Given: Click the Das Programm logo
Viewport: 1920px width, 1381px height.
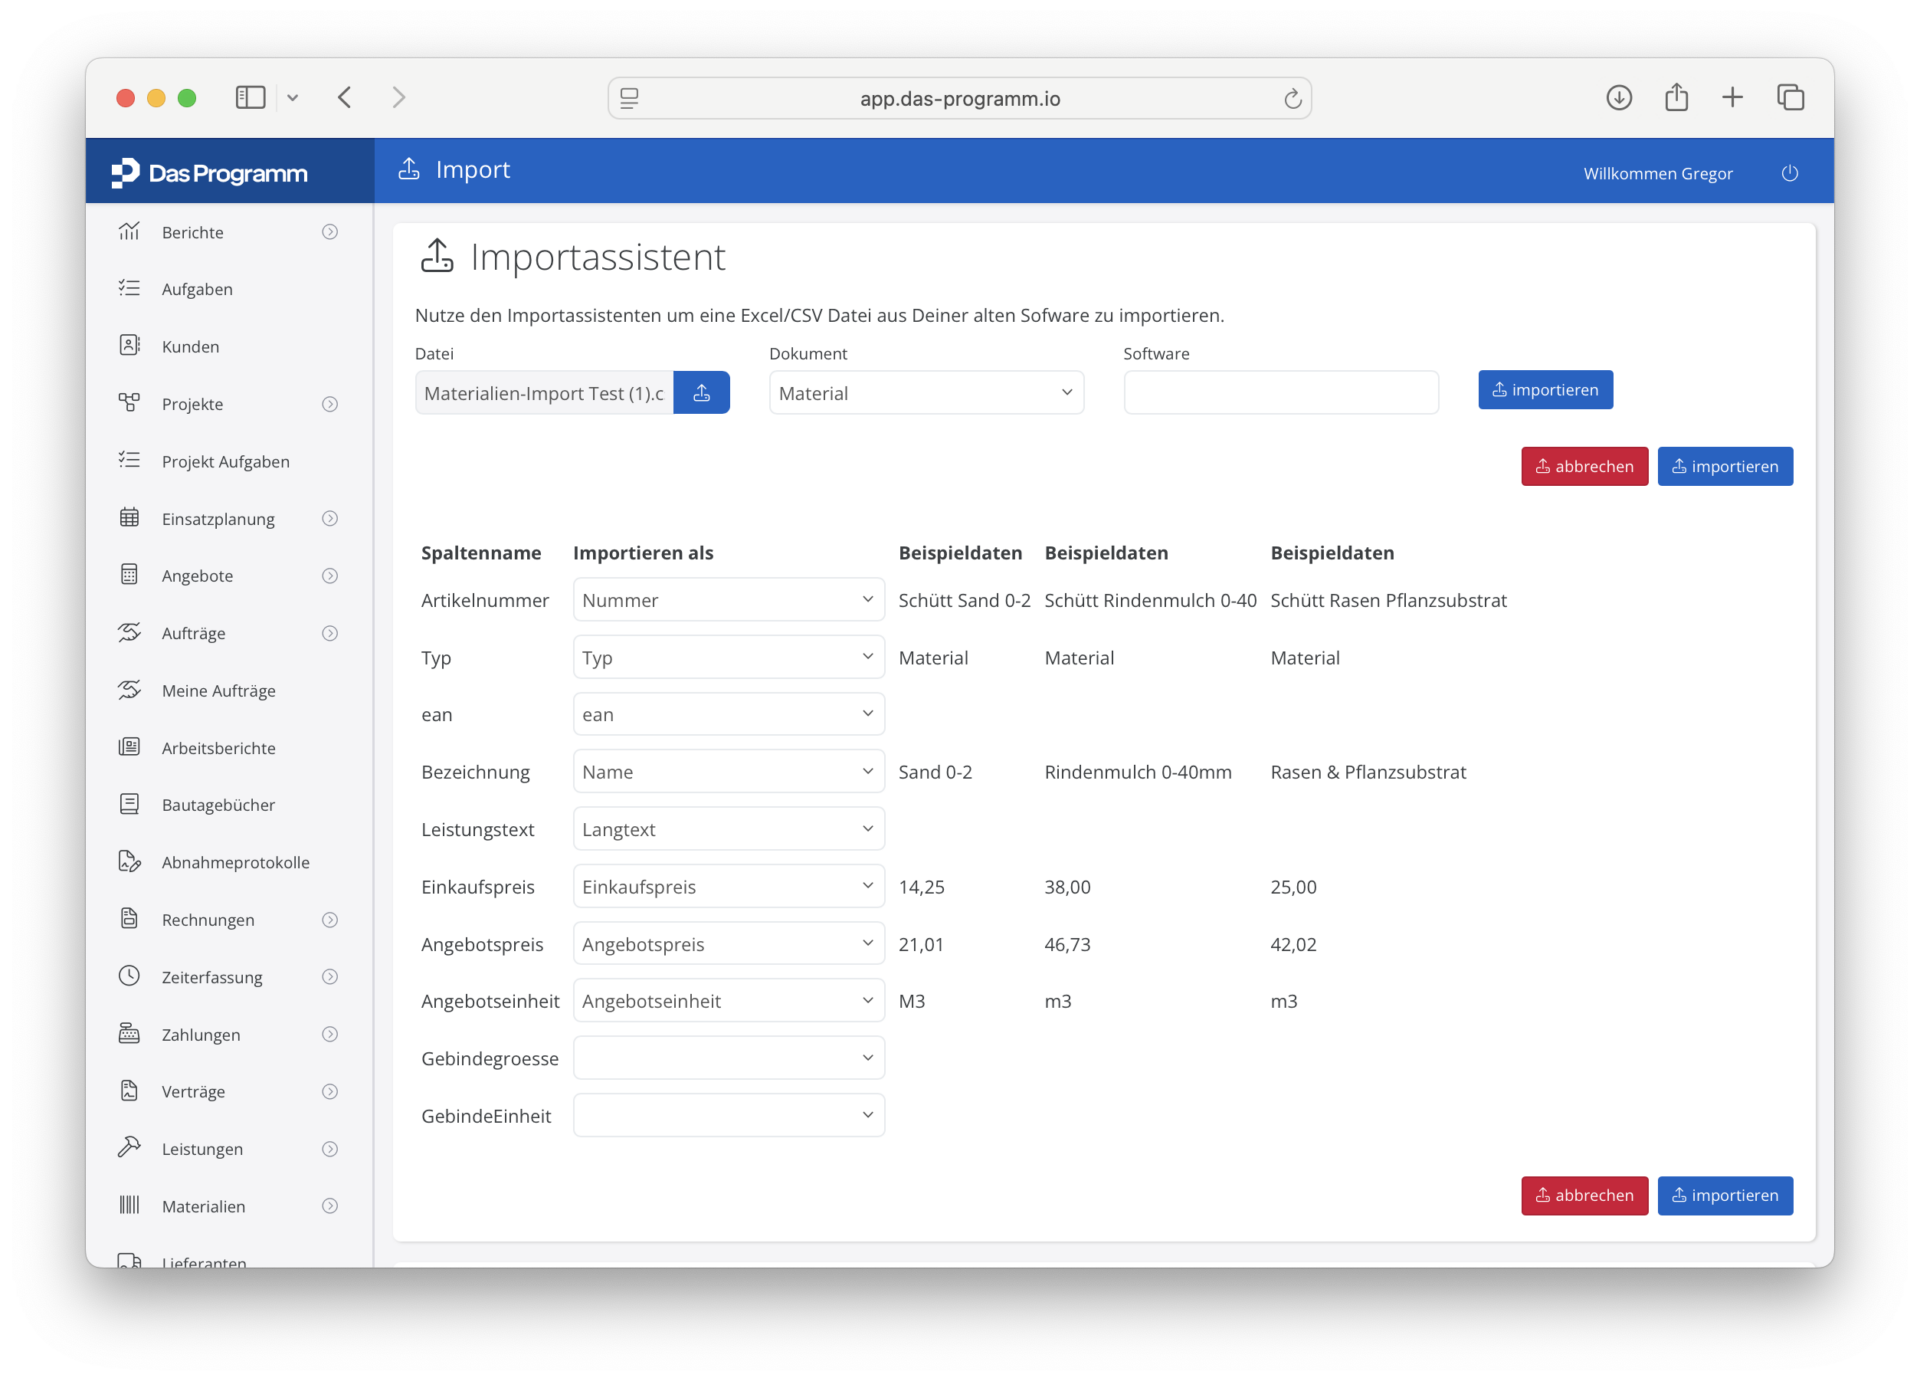Looking at the screenshot, I should pyautogui.click(x=210, y=173).
